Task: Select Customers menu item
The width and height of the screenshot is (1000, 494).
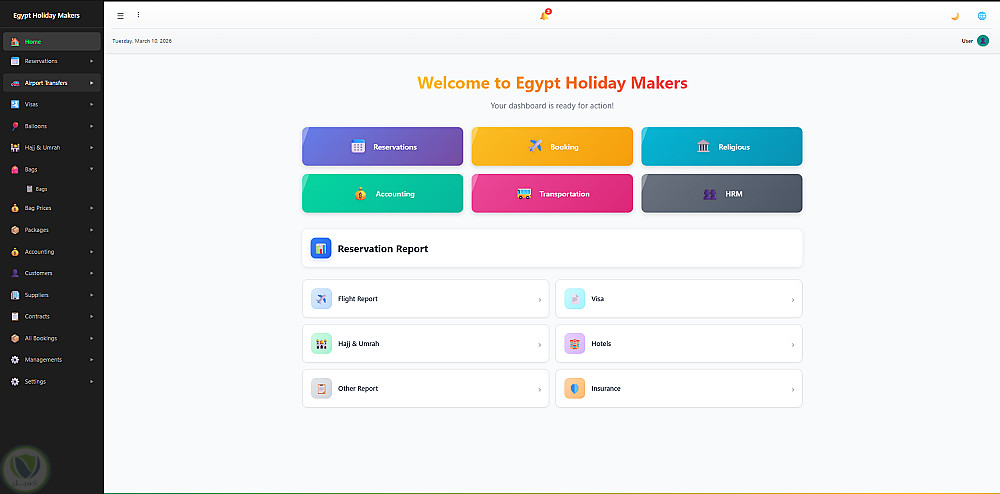Action: [52, 273]
